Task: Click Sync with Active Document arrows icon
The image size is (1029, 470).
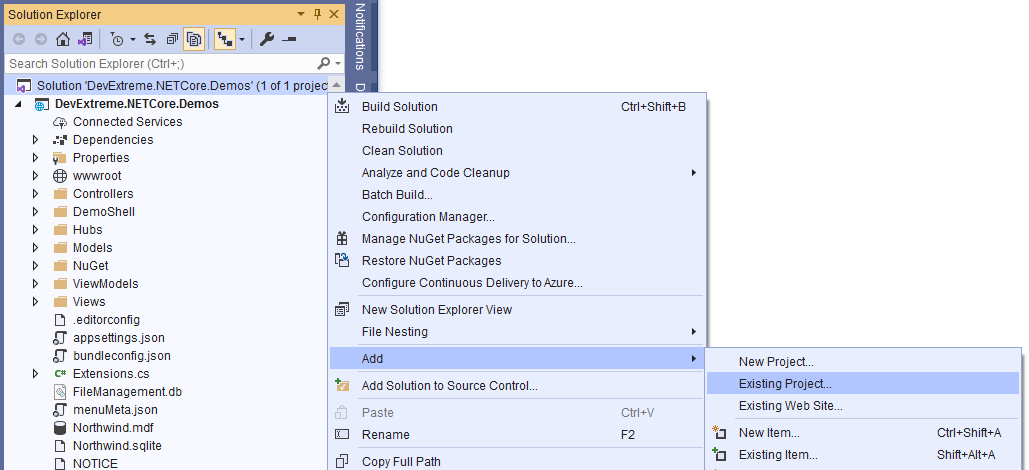Action: tap(150, 39)
